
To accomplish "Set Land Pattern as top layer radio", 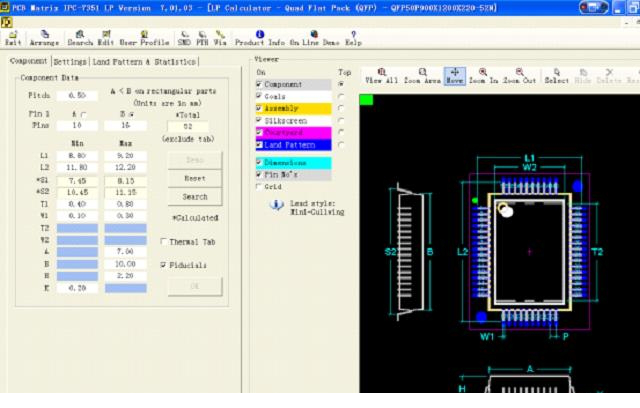I will pos(341,144).
